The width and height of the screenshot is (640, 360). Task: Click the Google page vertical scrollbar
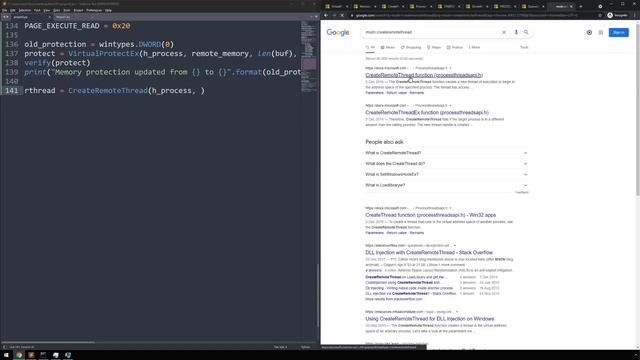[x=638, y=110]
